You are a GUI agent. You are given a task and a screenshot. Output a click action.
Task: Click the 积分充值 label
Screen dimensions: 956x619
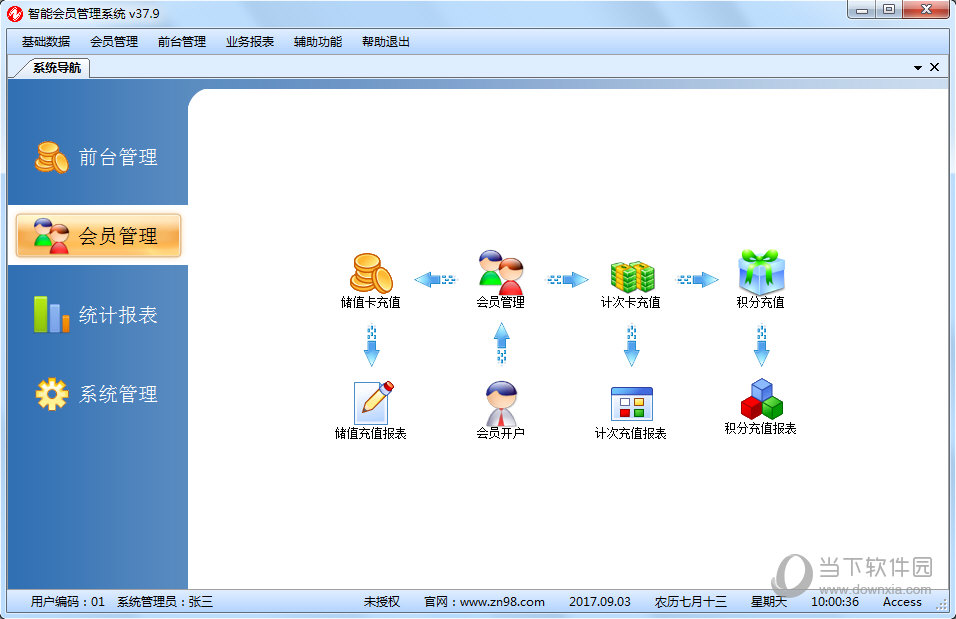click(761, 302)
